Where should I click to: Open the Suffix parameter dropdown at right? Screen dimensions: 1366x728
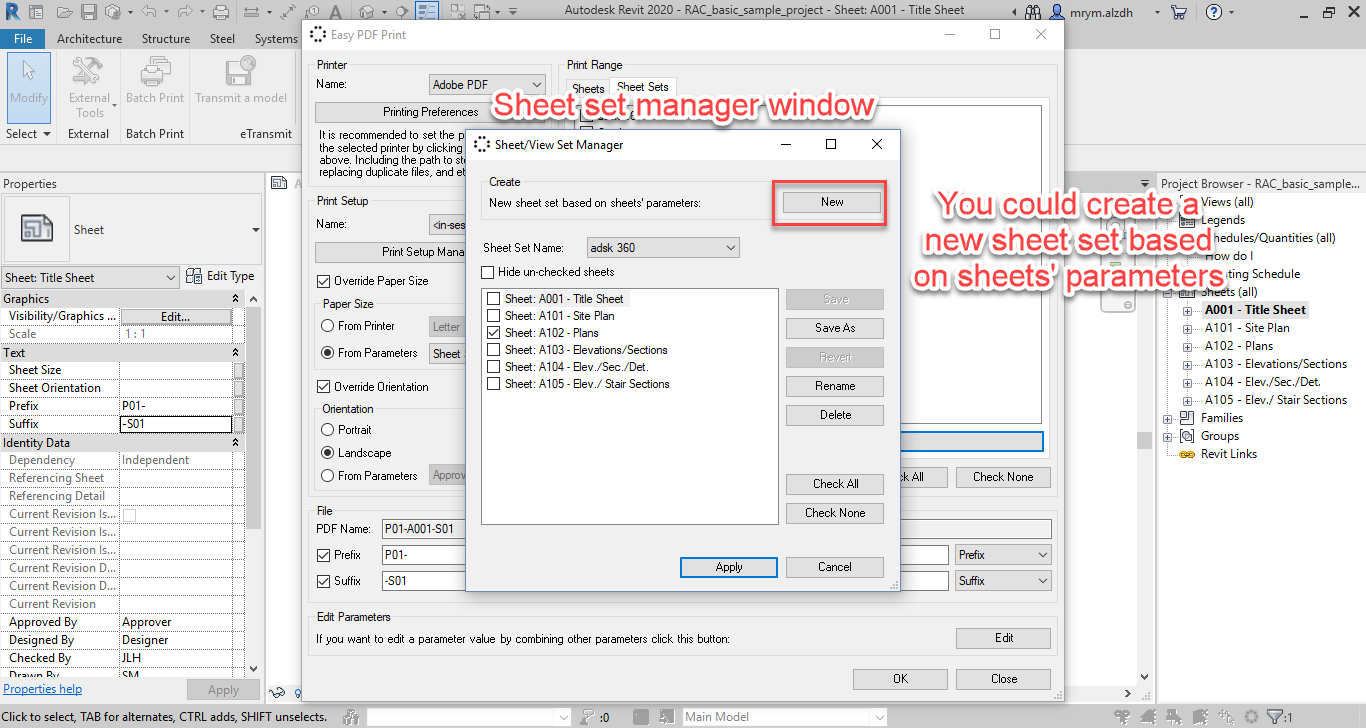tap(1003, 581)
